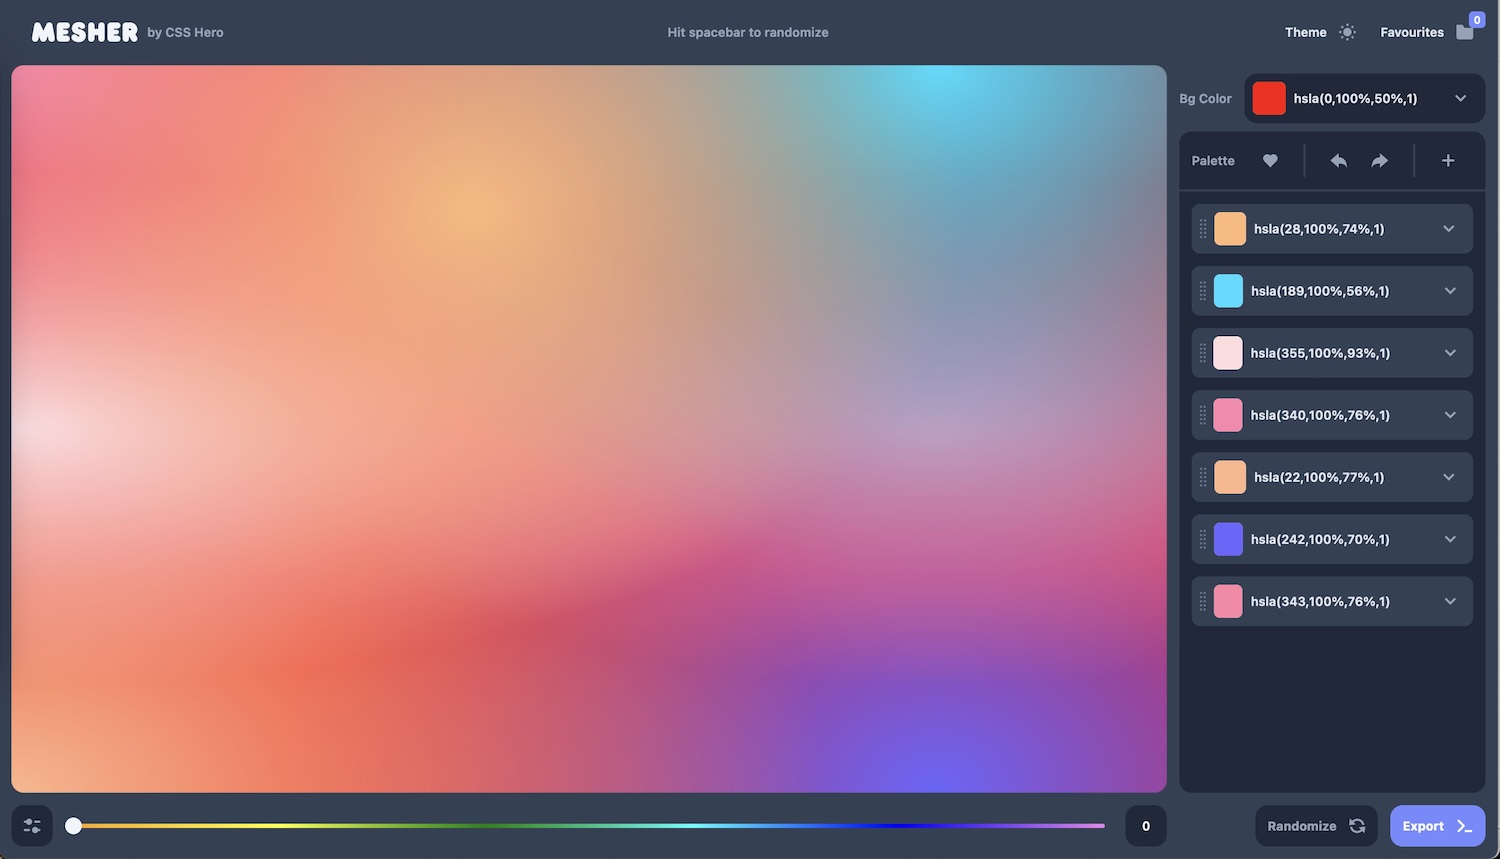Select the hsla(0,100%,50%,1) background value text
Image resolution: width=1500 pixels, height=859 pixels.
coord(1355,98)
